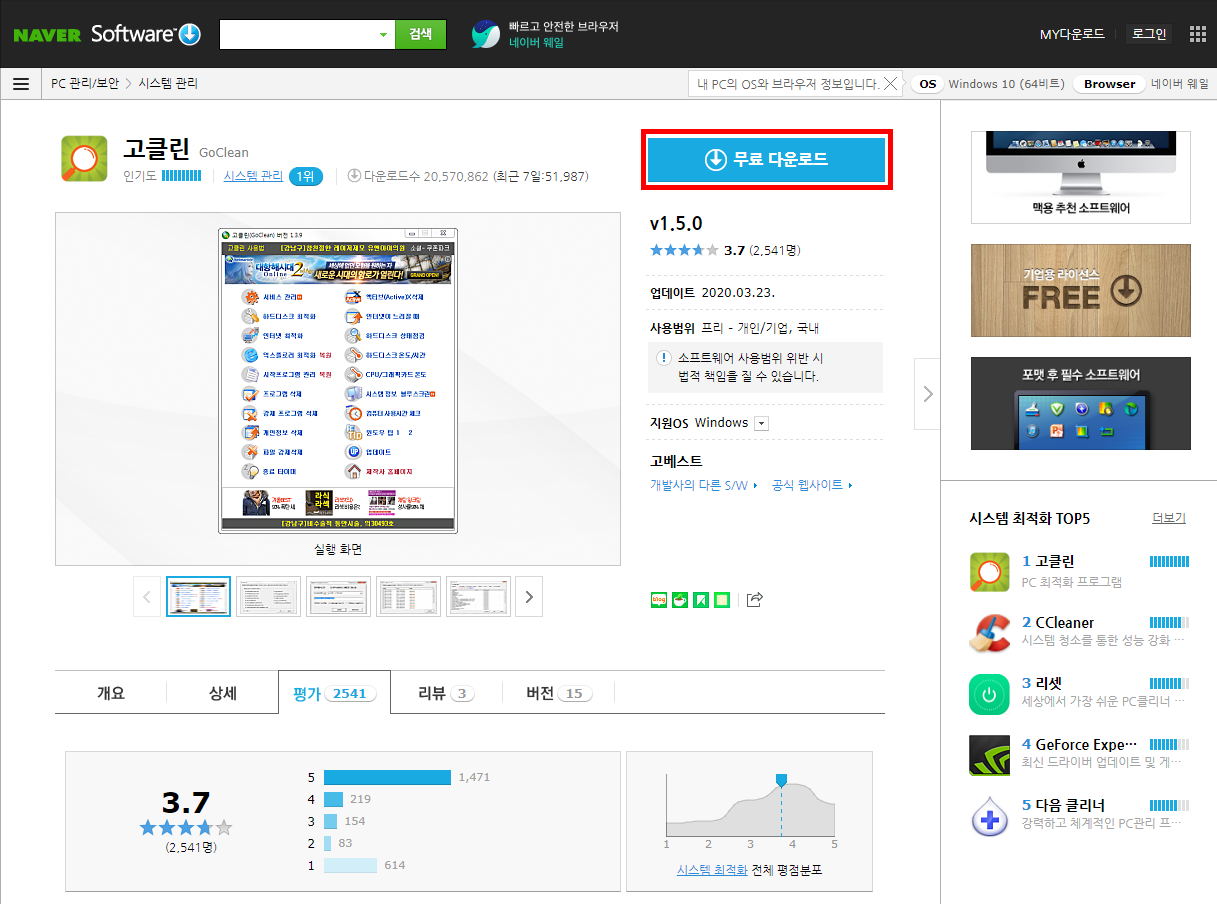Image resolution: width=1217 pixels, height=904 pixels.
Task: Click the OS toggle pill in header
Action: coord(927,84)
